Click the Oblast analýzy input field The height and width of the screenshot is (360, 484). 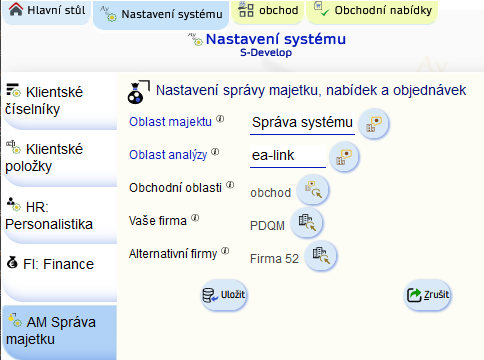288,156
